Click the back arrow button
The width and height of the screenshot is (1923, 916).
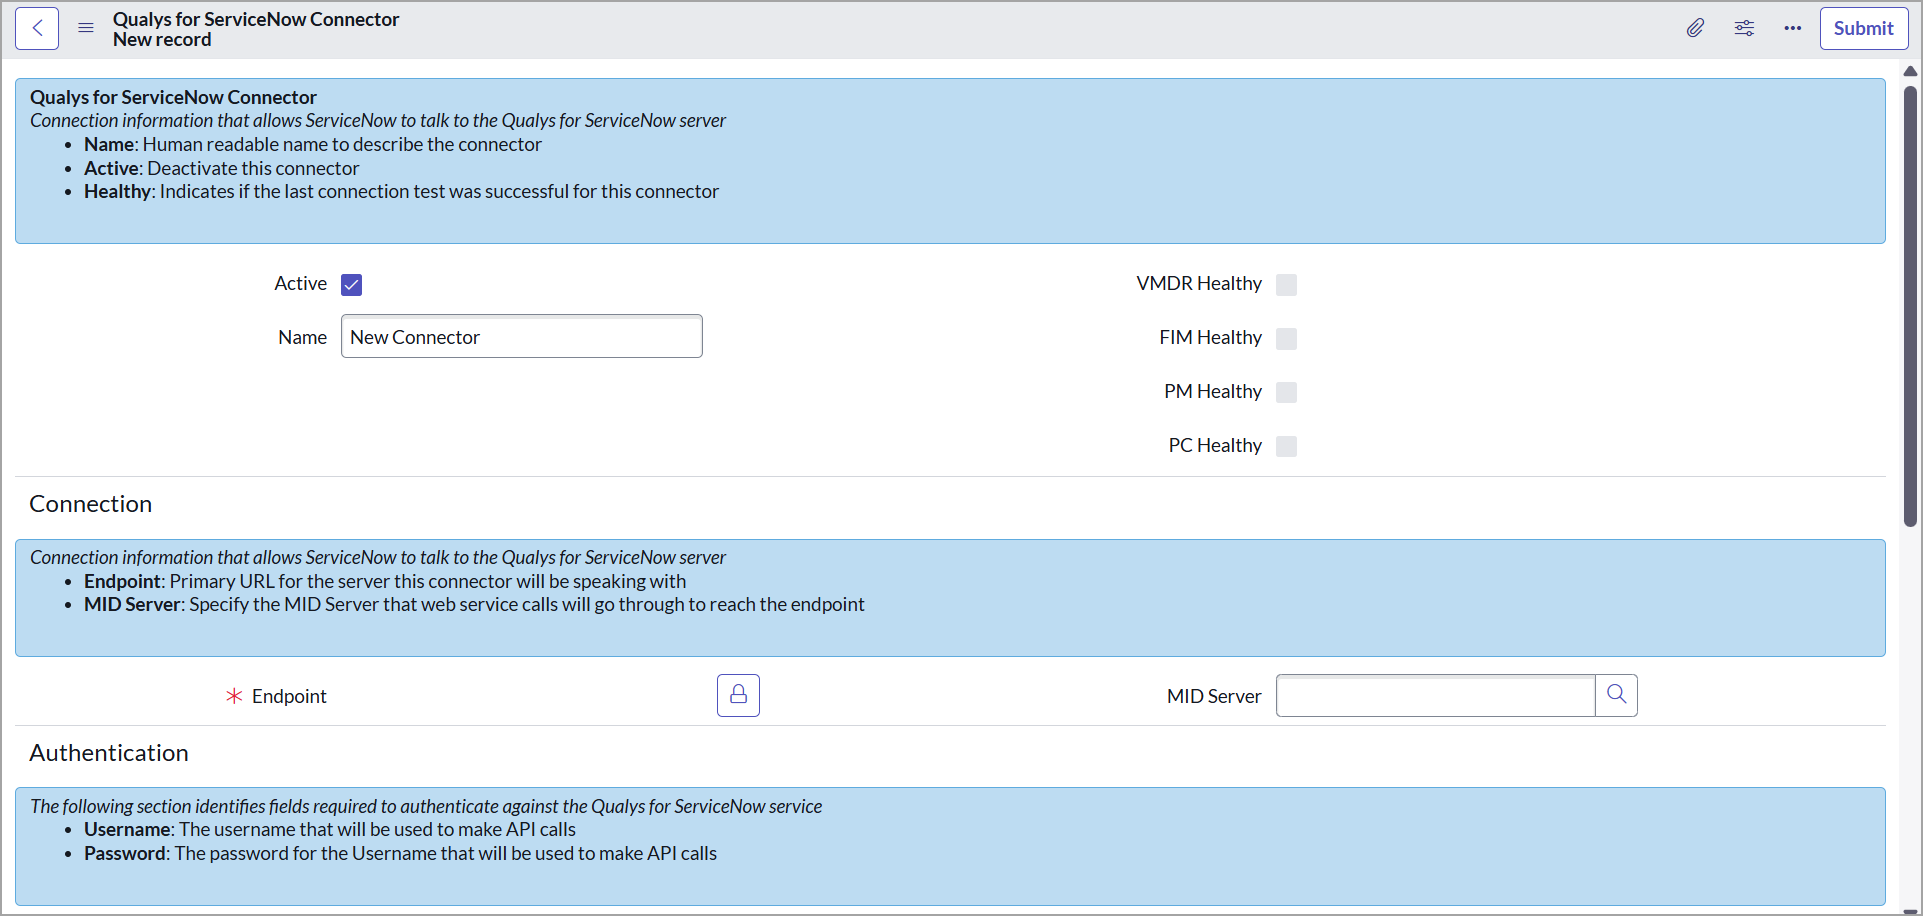[x=37, y=29]
